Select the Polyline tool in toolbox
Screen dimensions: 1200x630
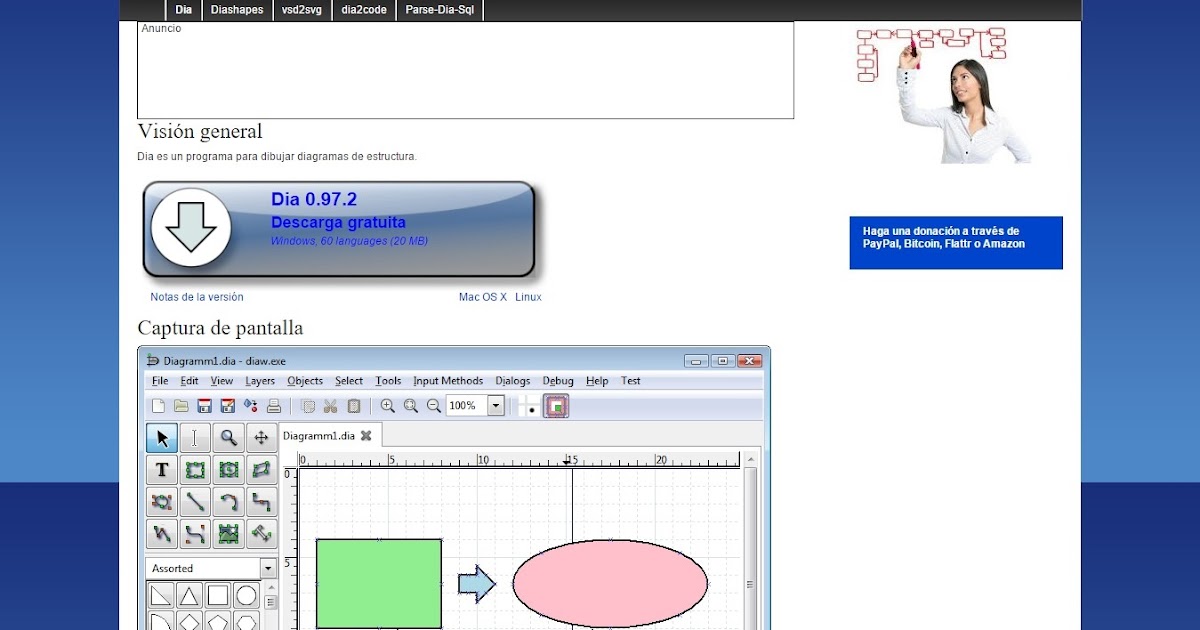162,534
